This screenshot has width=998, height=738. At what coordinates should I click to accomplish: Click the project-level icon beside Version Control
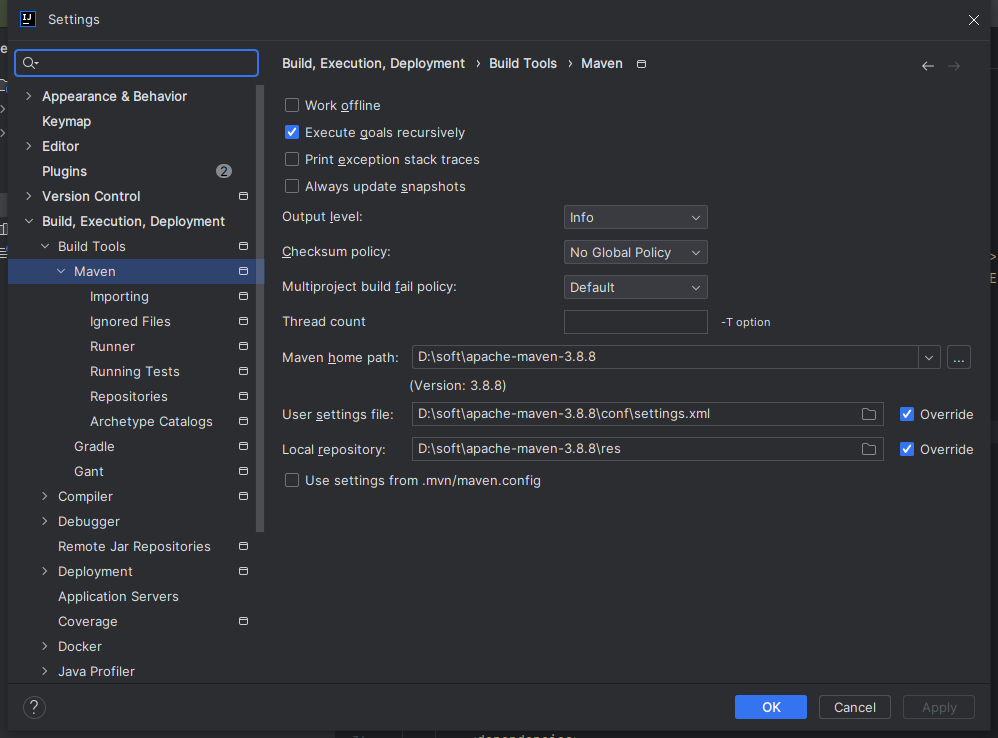click(243, 196)
